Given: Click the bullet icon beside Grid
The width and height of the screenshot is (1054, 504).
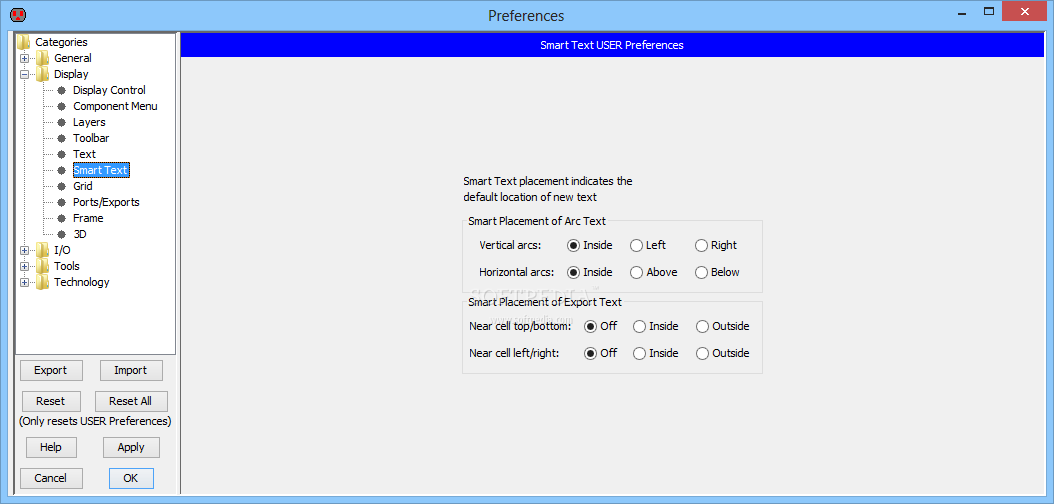Looking at the screenshot, I should tap(62, 186).
